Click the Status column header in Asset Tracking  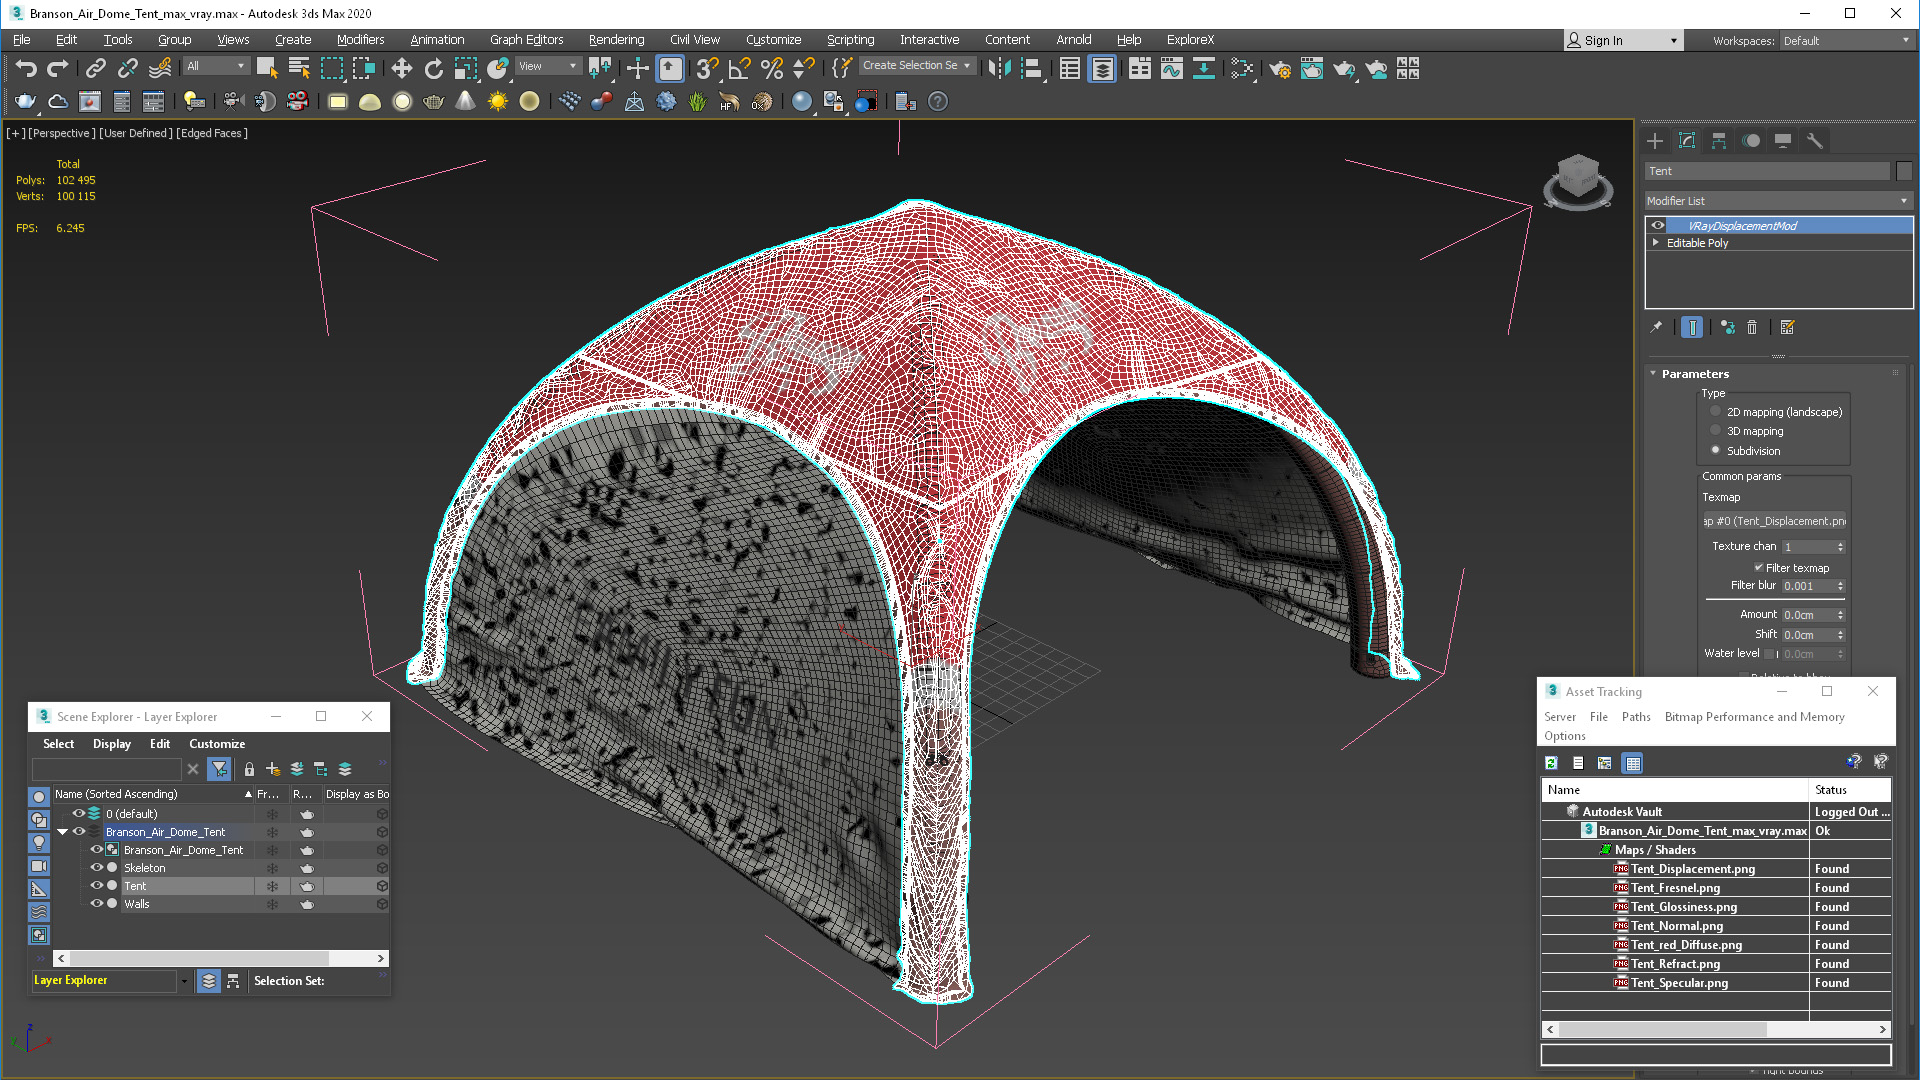pos(1850,790)
